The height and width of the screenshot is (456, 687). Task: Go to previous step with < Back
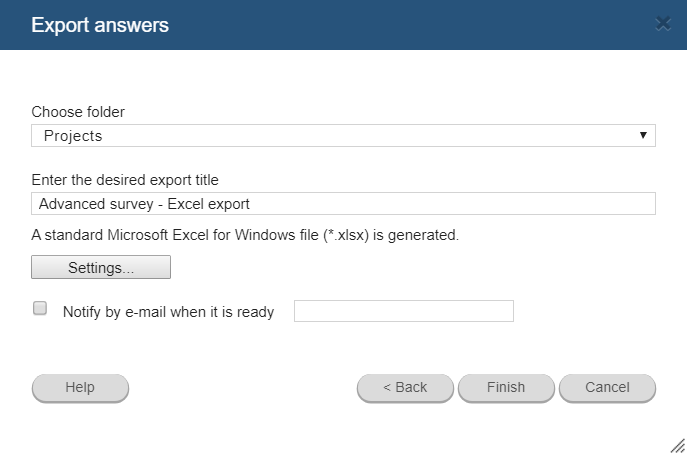(x=405, y=388)
